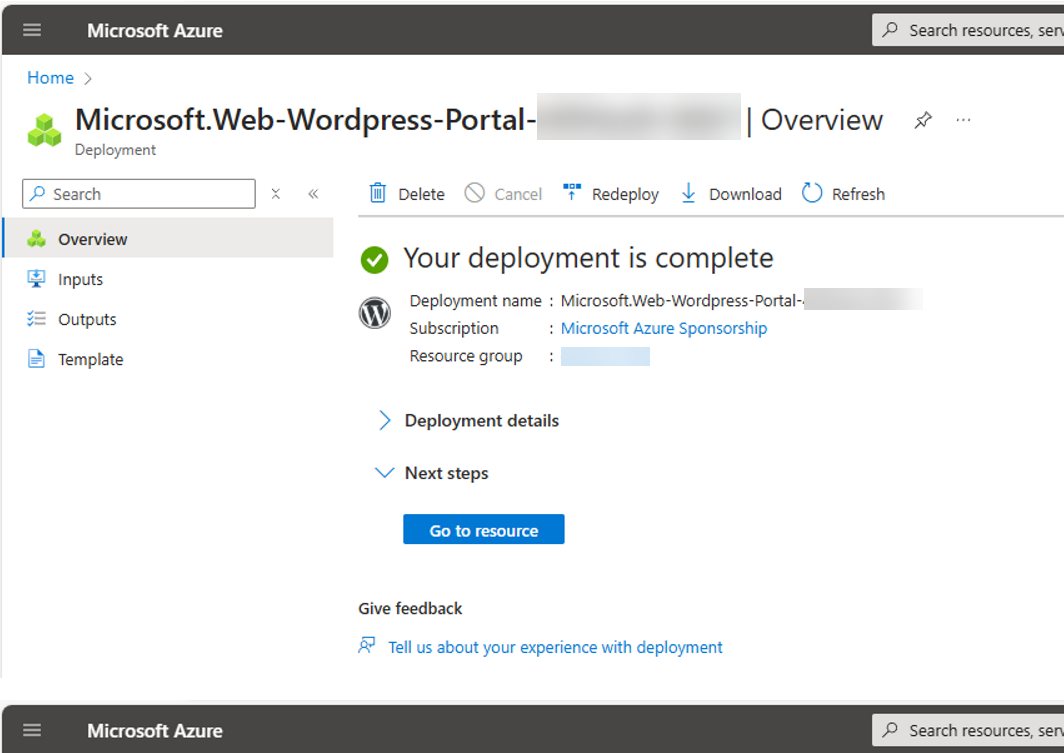Redeploy the WordPress deployment
Viewport: 1064px width, 753px height.
click(x=611, y=194)
